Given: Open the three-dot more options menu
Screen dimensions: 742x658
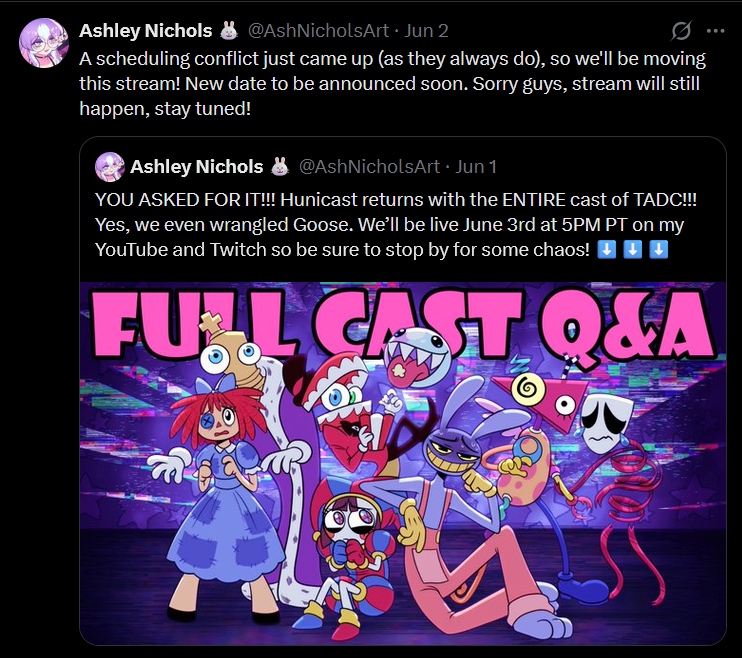Looking at the screenshot, I should point(716,31).
